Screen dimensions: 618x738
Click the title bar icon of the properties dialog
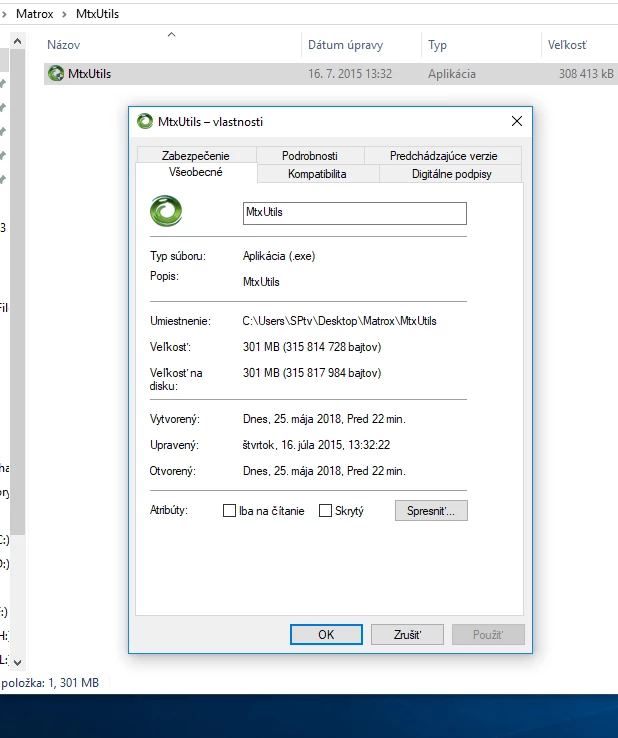145,121
